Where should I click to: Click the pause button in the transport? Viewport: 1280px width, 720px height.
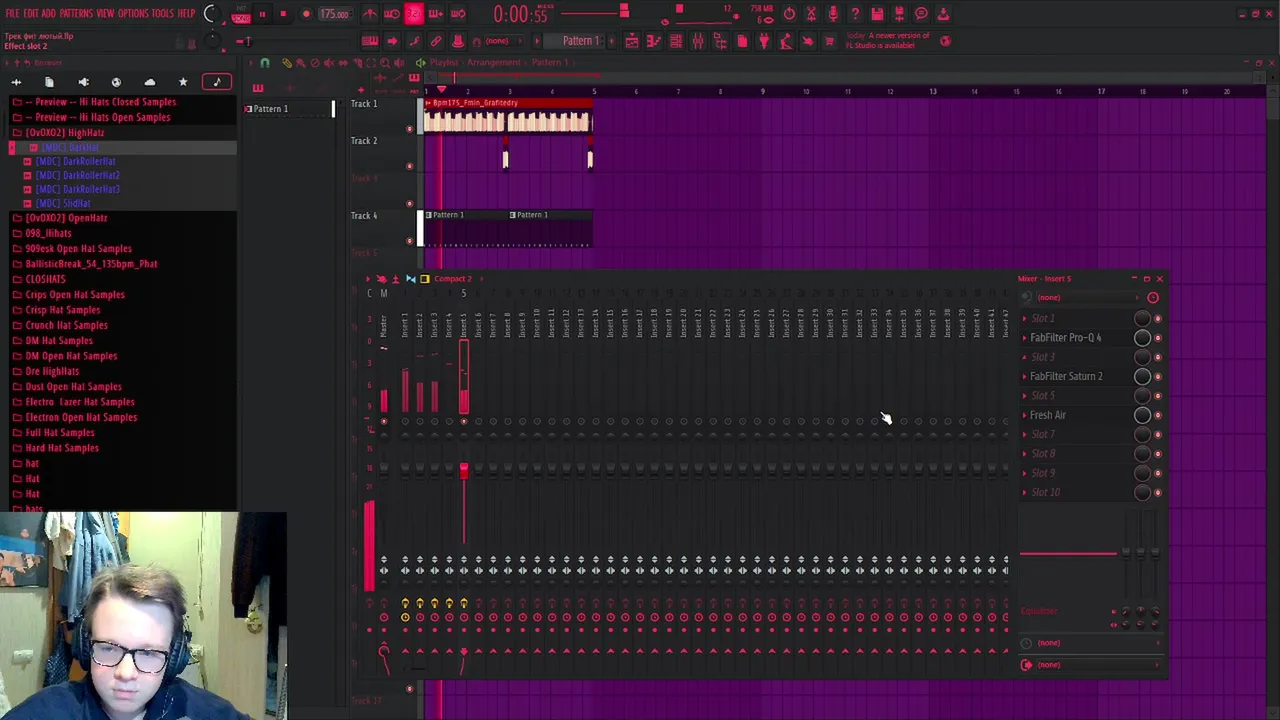tap(262, 14)
